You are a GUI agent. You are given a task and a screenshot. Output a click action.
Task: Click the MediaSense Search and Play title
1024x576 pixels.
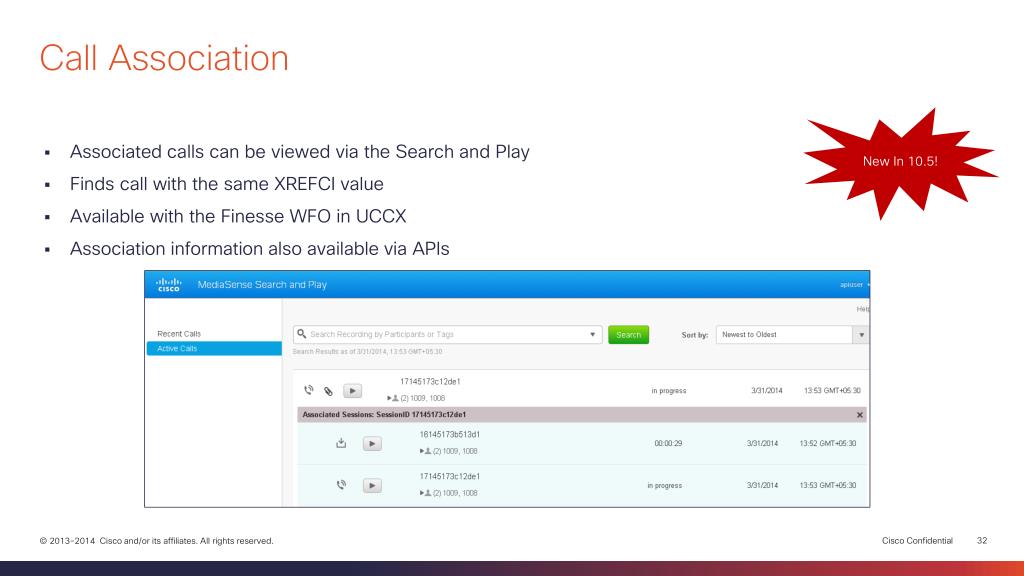pyautogui.click(x=262, y=285)
